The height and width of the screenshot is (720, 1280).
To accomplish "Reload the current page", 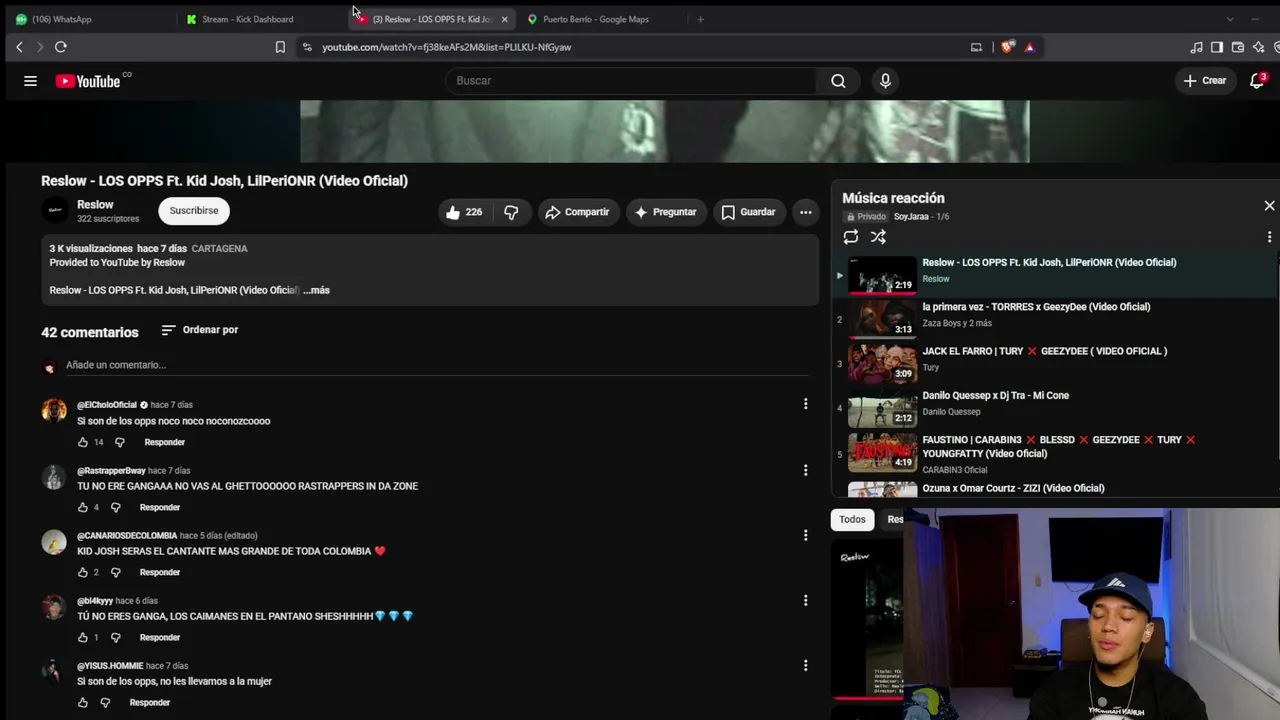I will (61, 47).
